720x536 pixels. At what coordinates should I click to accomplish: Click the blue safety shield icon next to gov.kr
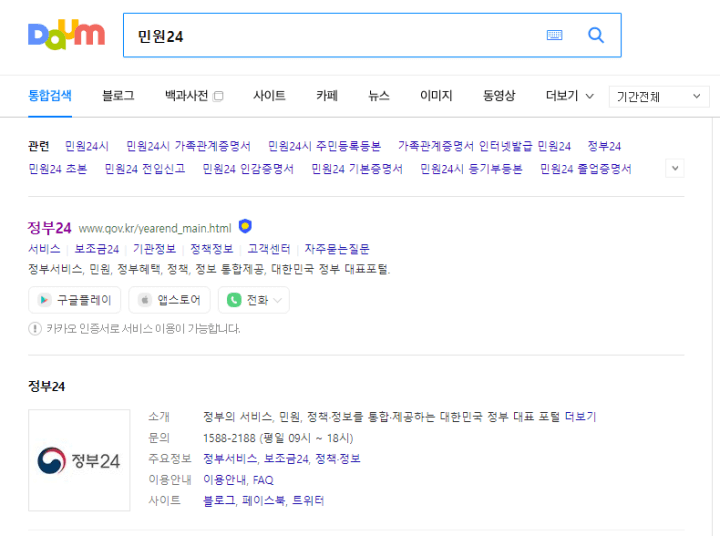click(x=245, y=226)
